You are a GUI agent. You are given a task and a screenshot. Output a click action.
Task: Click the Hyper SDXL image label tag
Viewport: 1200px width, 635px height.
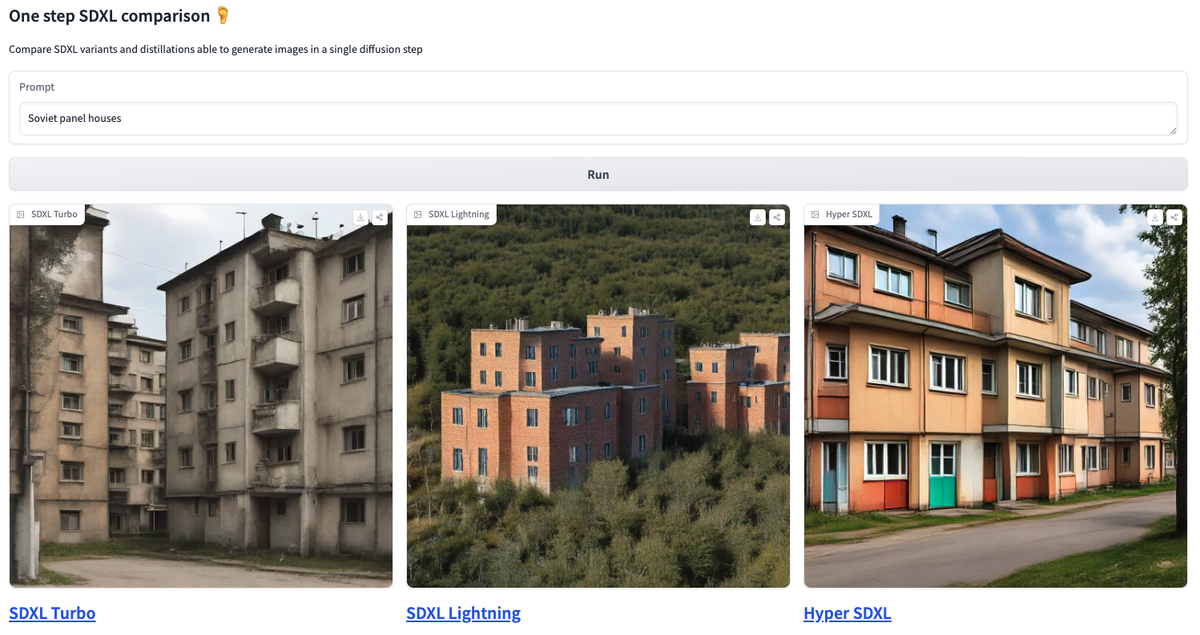click(x=842, y=214)
